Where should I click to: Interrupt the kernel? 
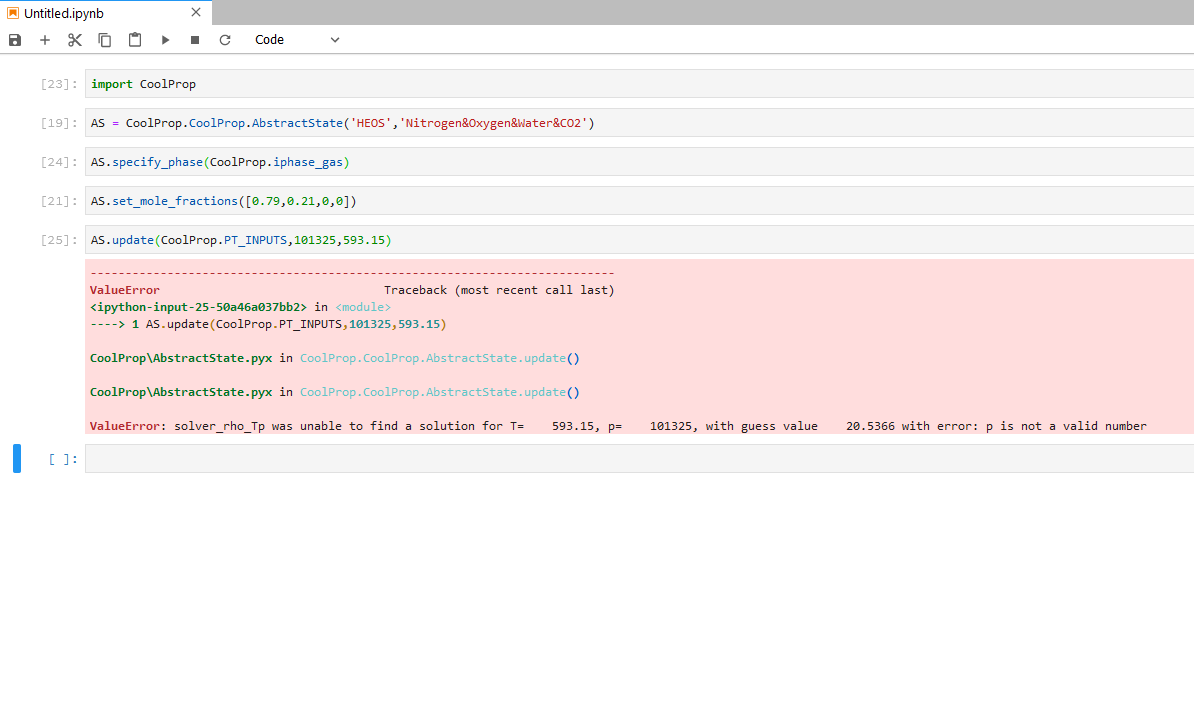pyautogui.click(x=194, y=40)
